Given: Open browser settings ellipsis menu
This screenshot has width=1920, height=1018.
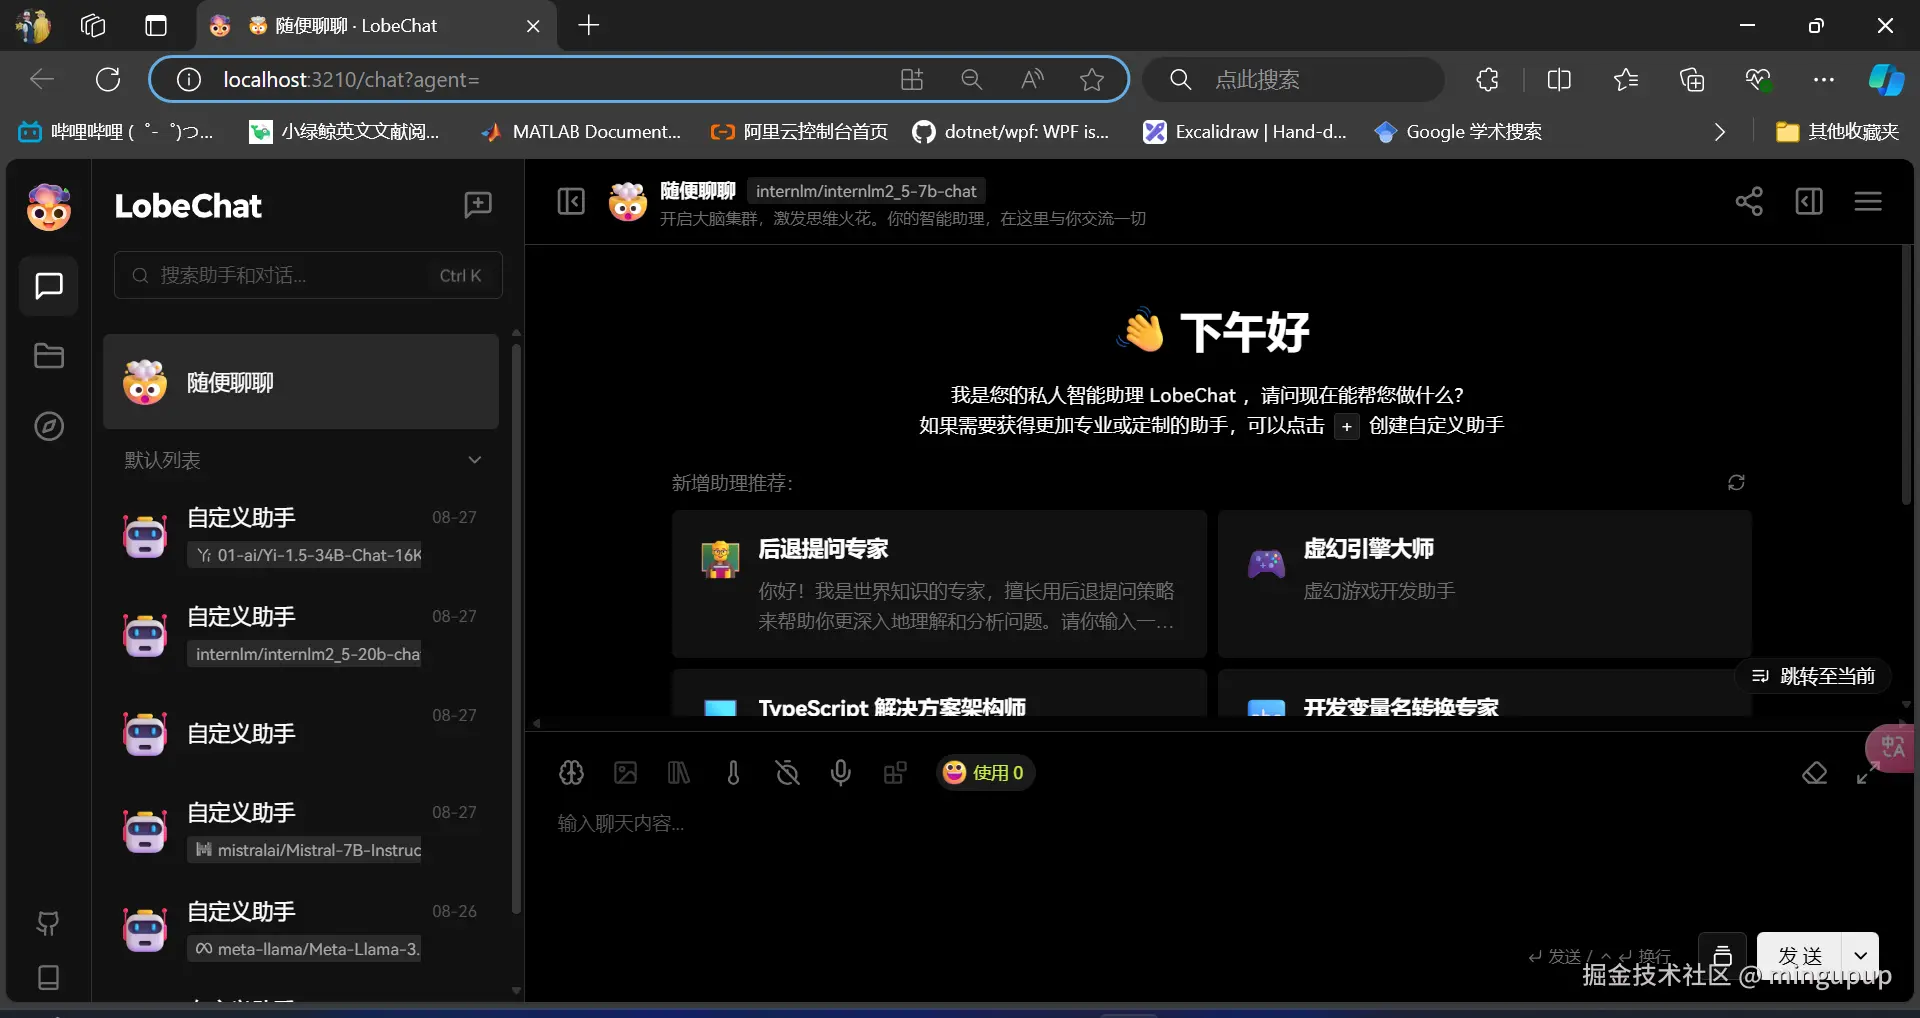Looking at the screenshot, I should coord(1824,79).
